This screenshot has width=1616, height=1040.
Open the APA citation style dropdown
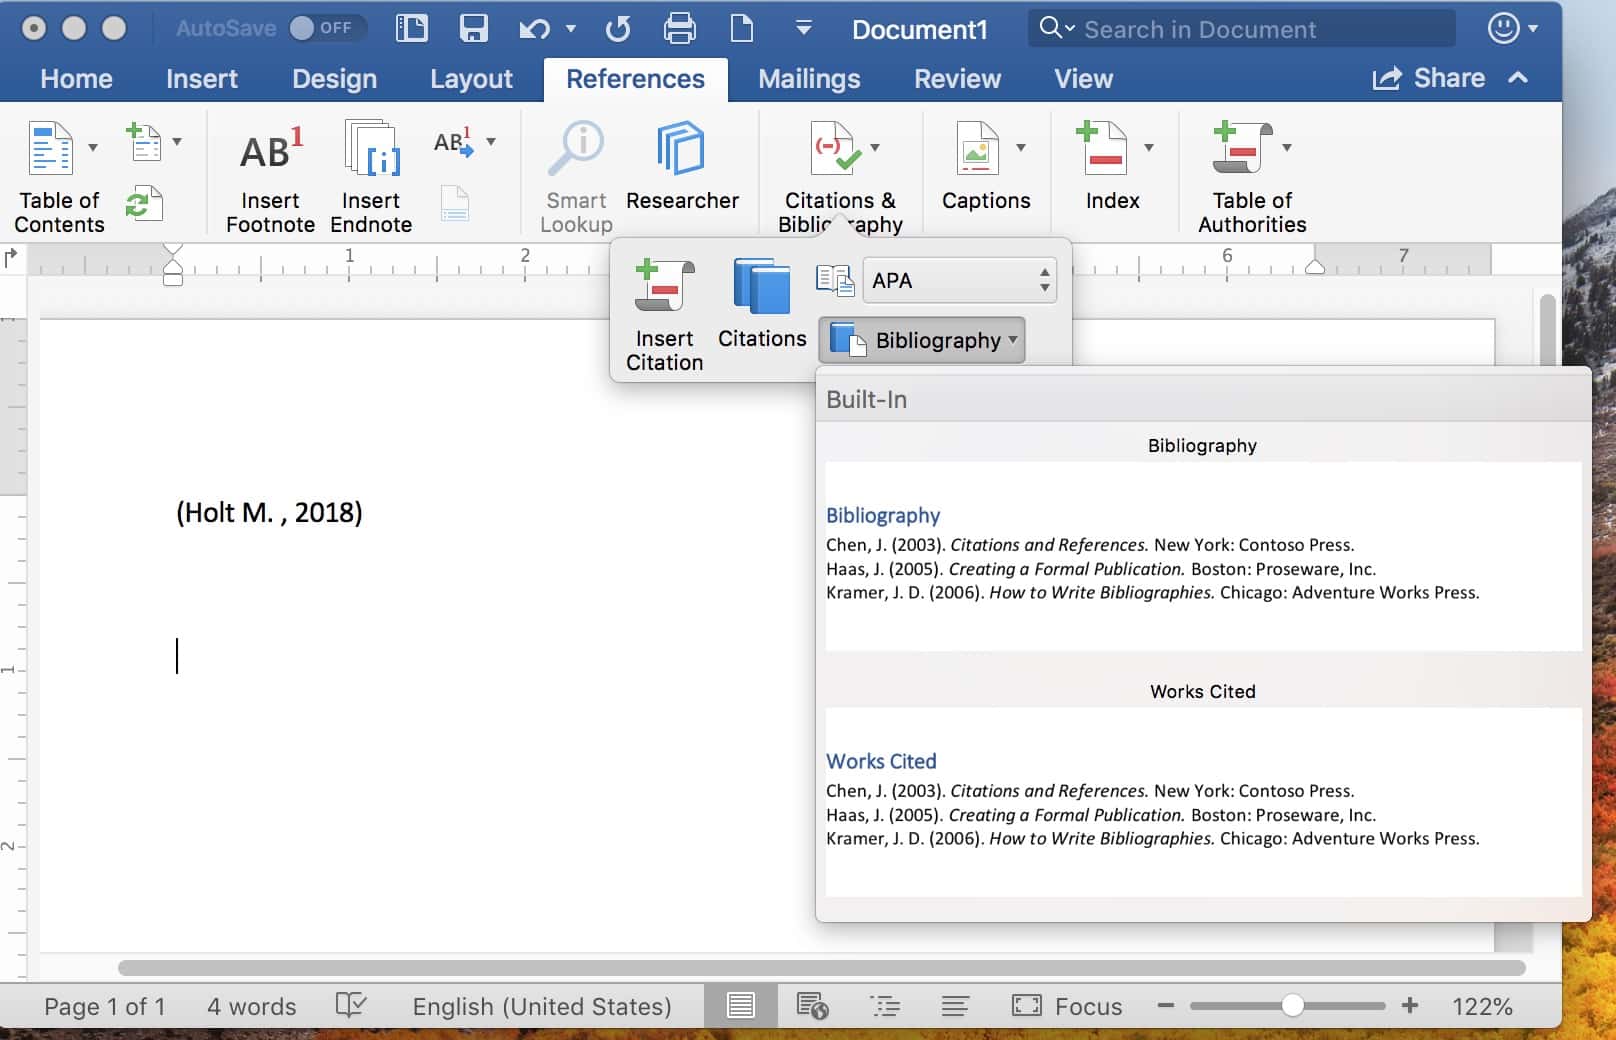958,281
